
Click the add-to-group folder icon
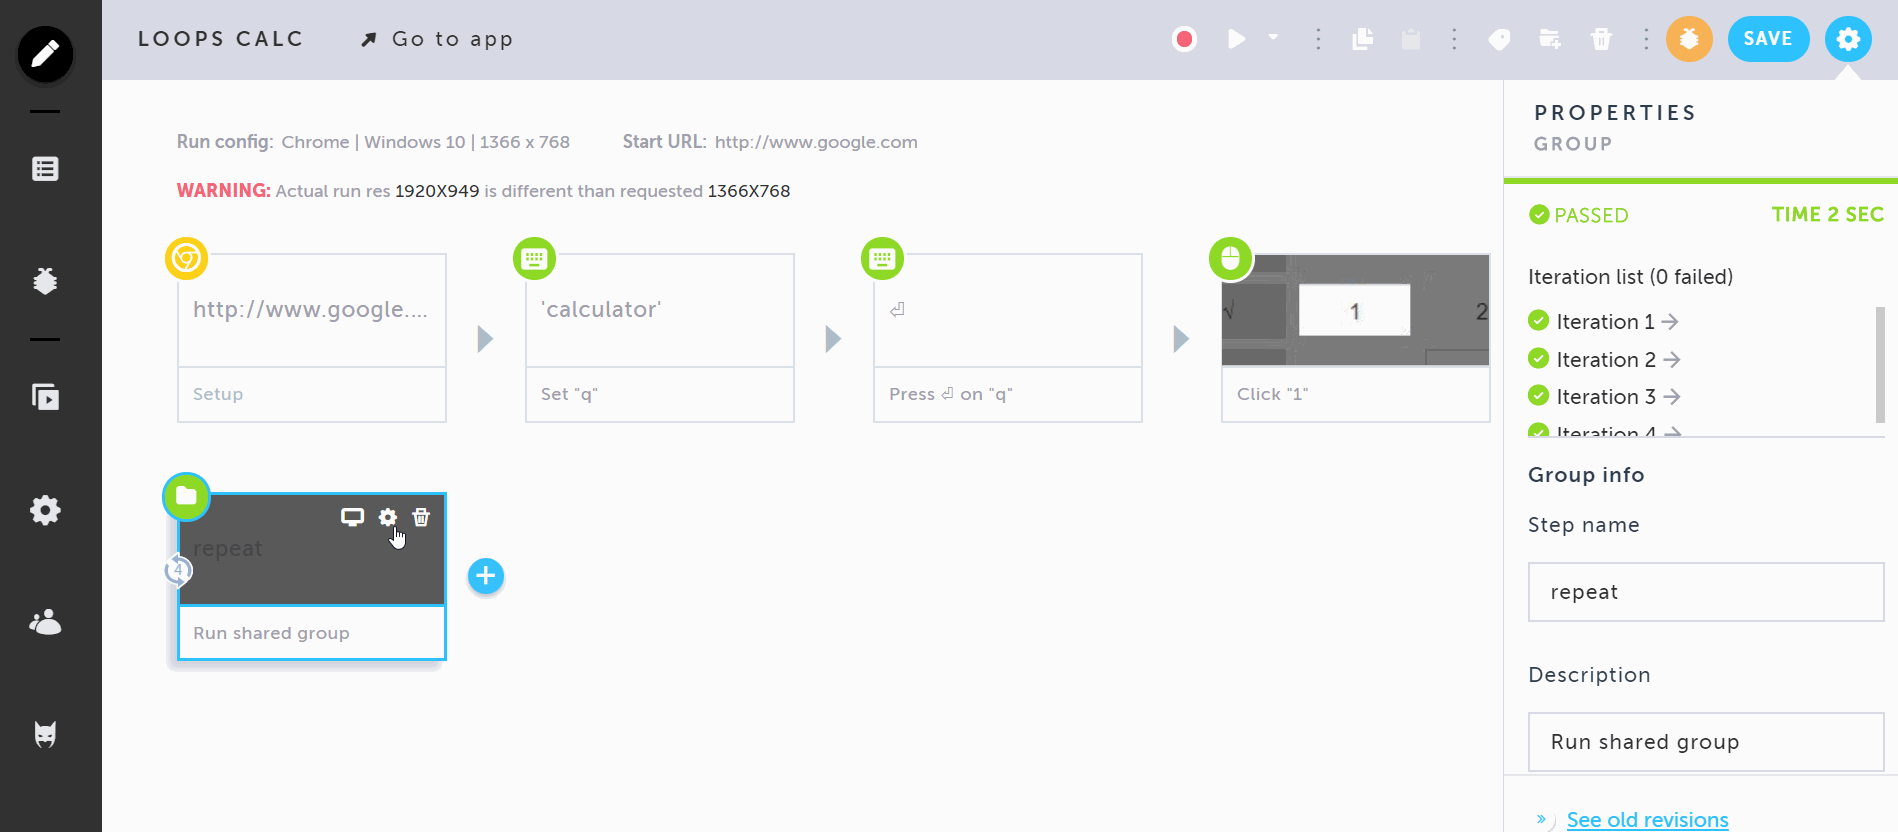pos(1550,39)
